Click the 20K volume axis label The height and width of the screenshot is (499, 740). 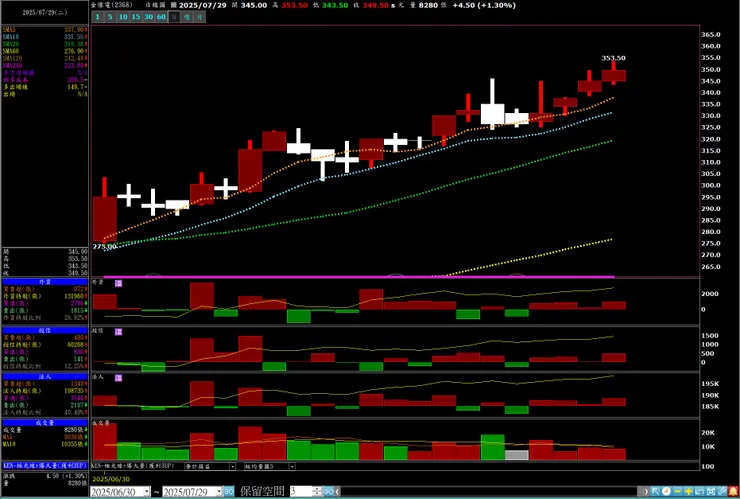point(708,432)
